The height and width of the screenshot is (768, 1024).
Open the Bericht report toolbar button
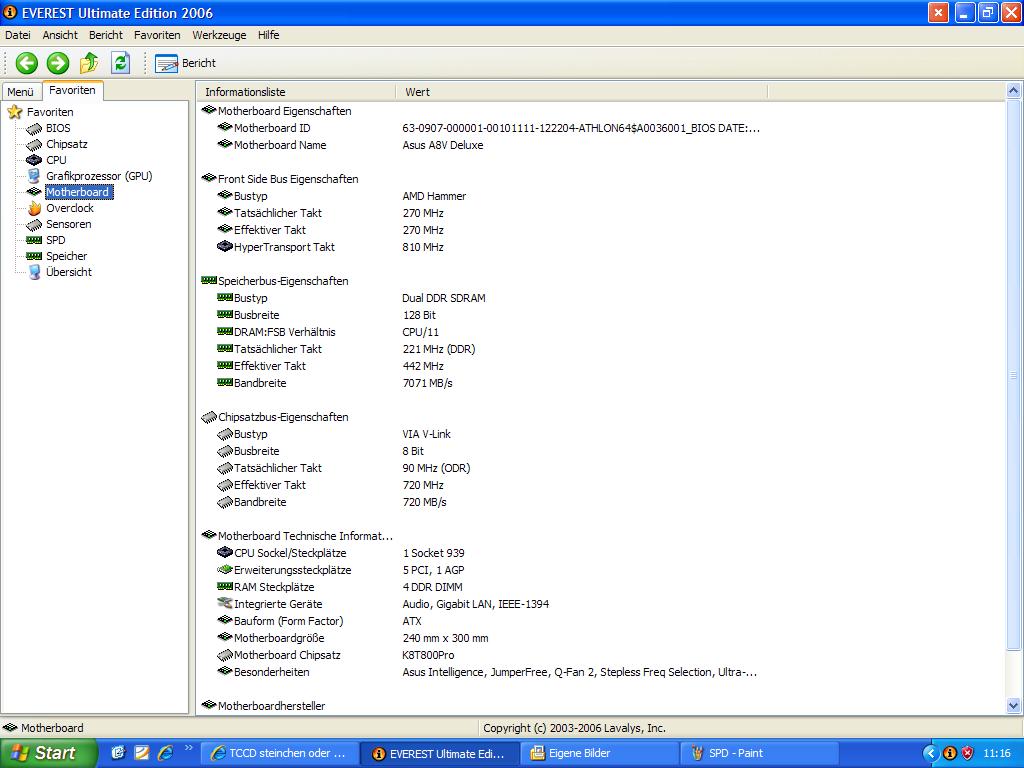pyautogui.click(x=185, y=63)
